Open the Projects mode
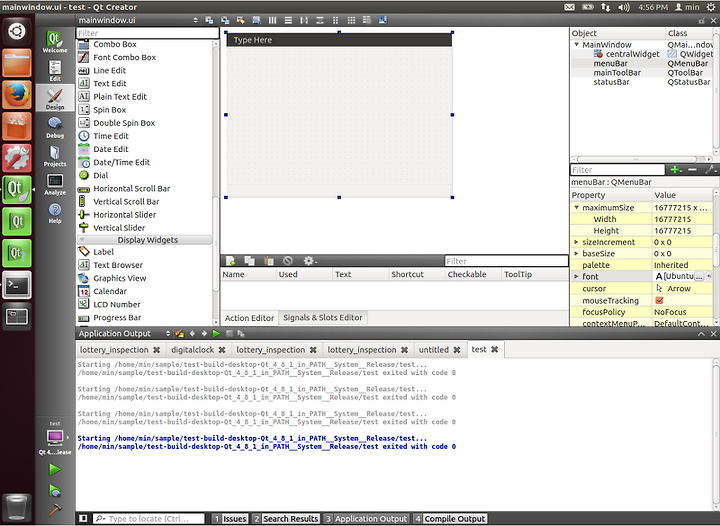This screenshot has height=526, width=720. pyautogui.click(x=55, y=156)
